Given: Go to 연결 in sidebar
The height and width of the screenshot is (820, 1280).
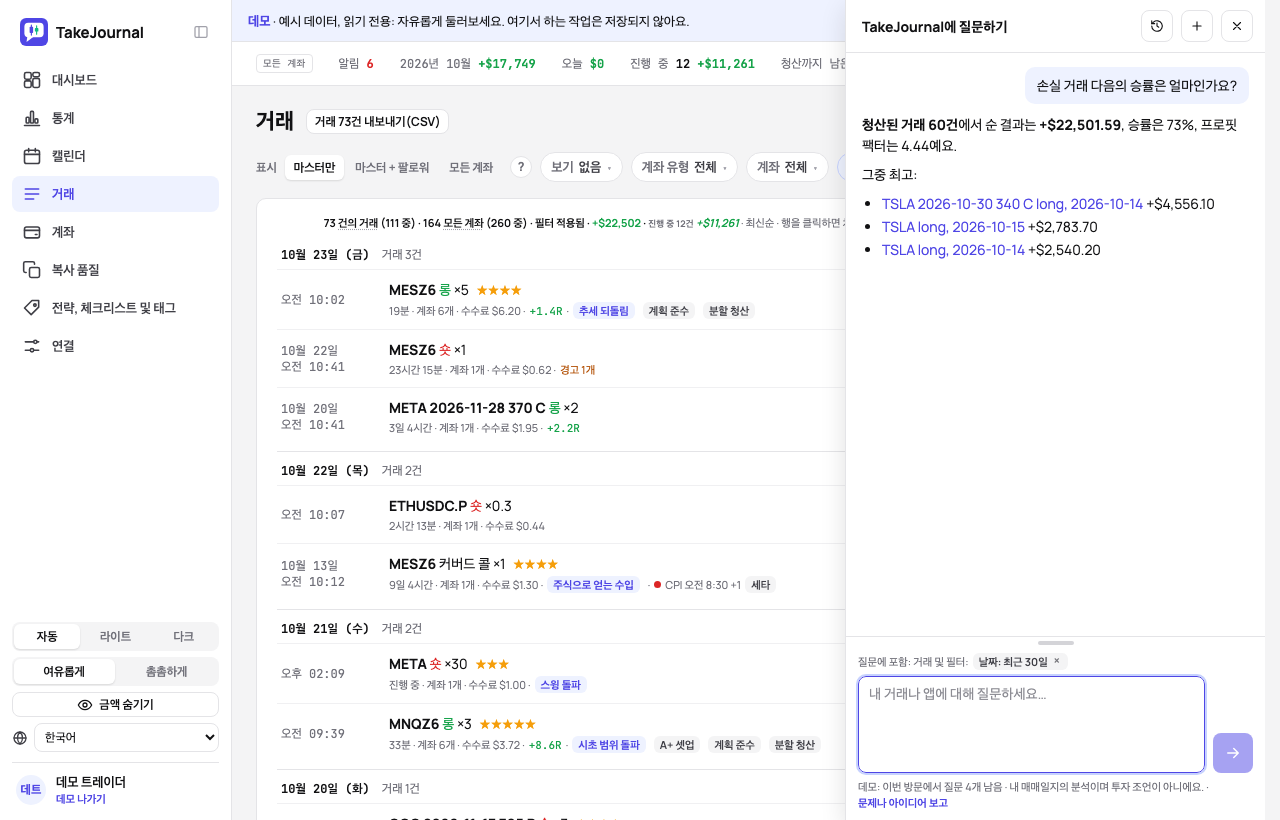Looking at the screenshot, I should point(115,346).
